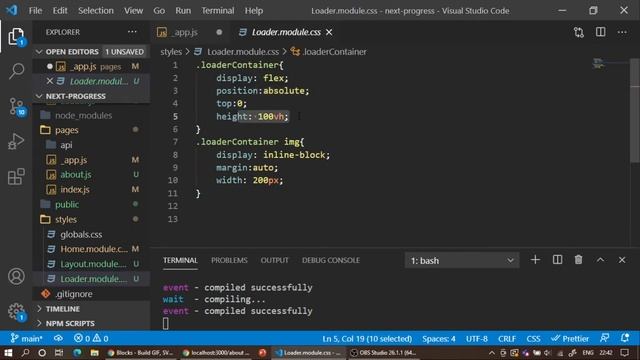640x360 pixels.
Task: Open the Selection menu
Action: pos(96,11)
